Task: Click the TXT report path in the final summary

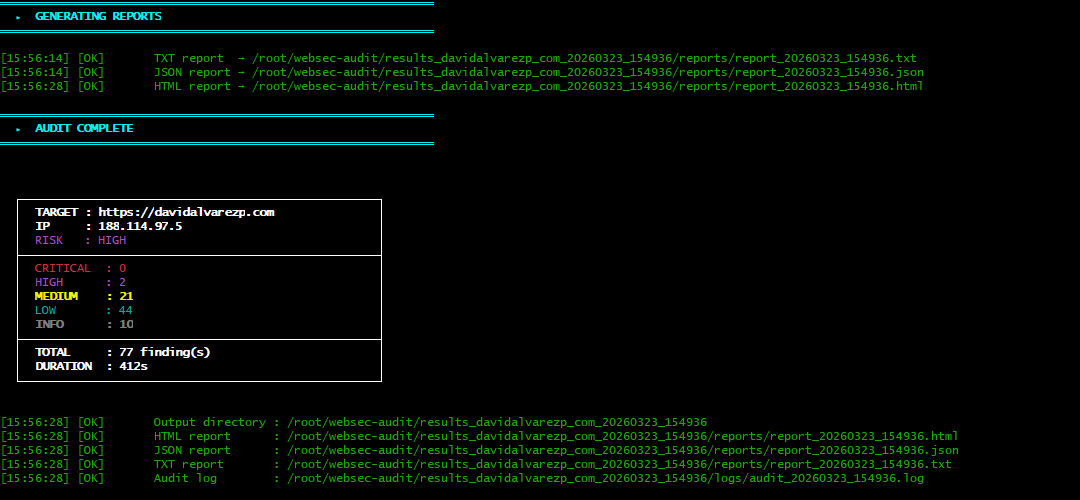Action: (x=619, y=464)
